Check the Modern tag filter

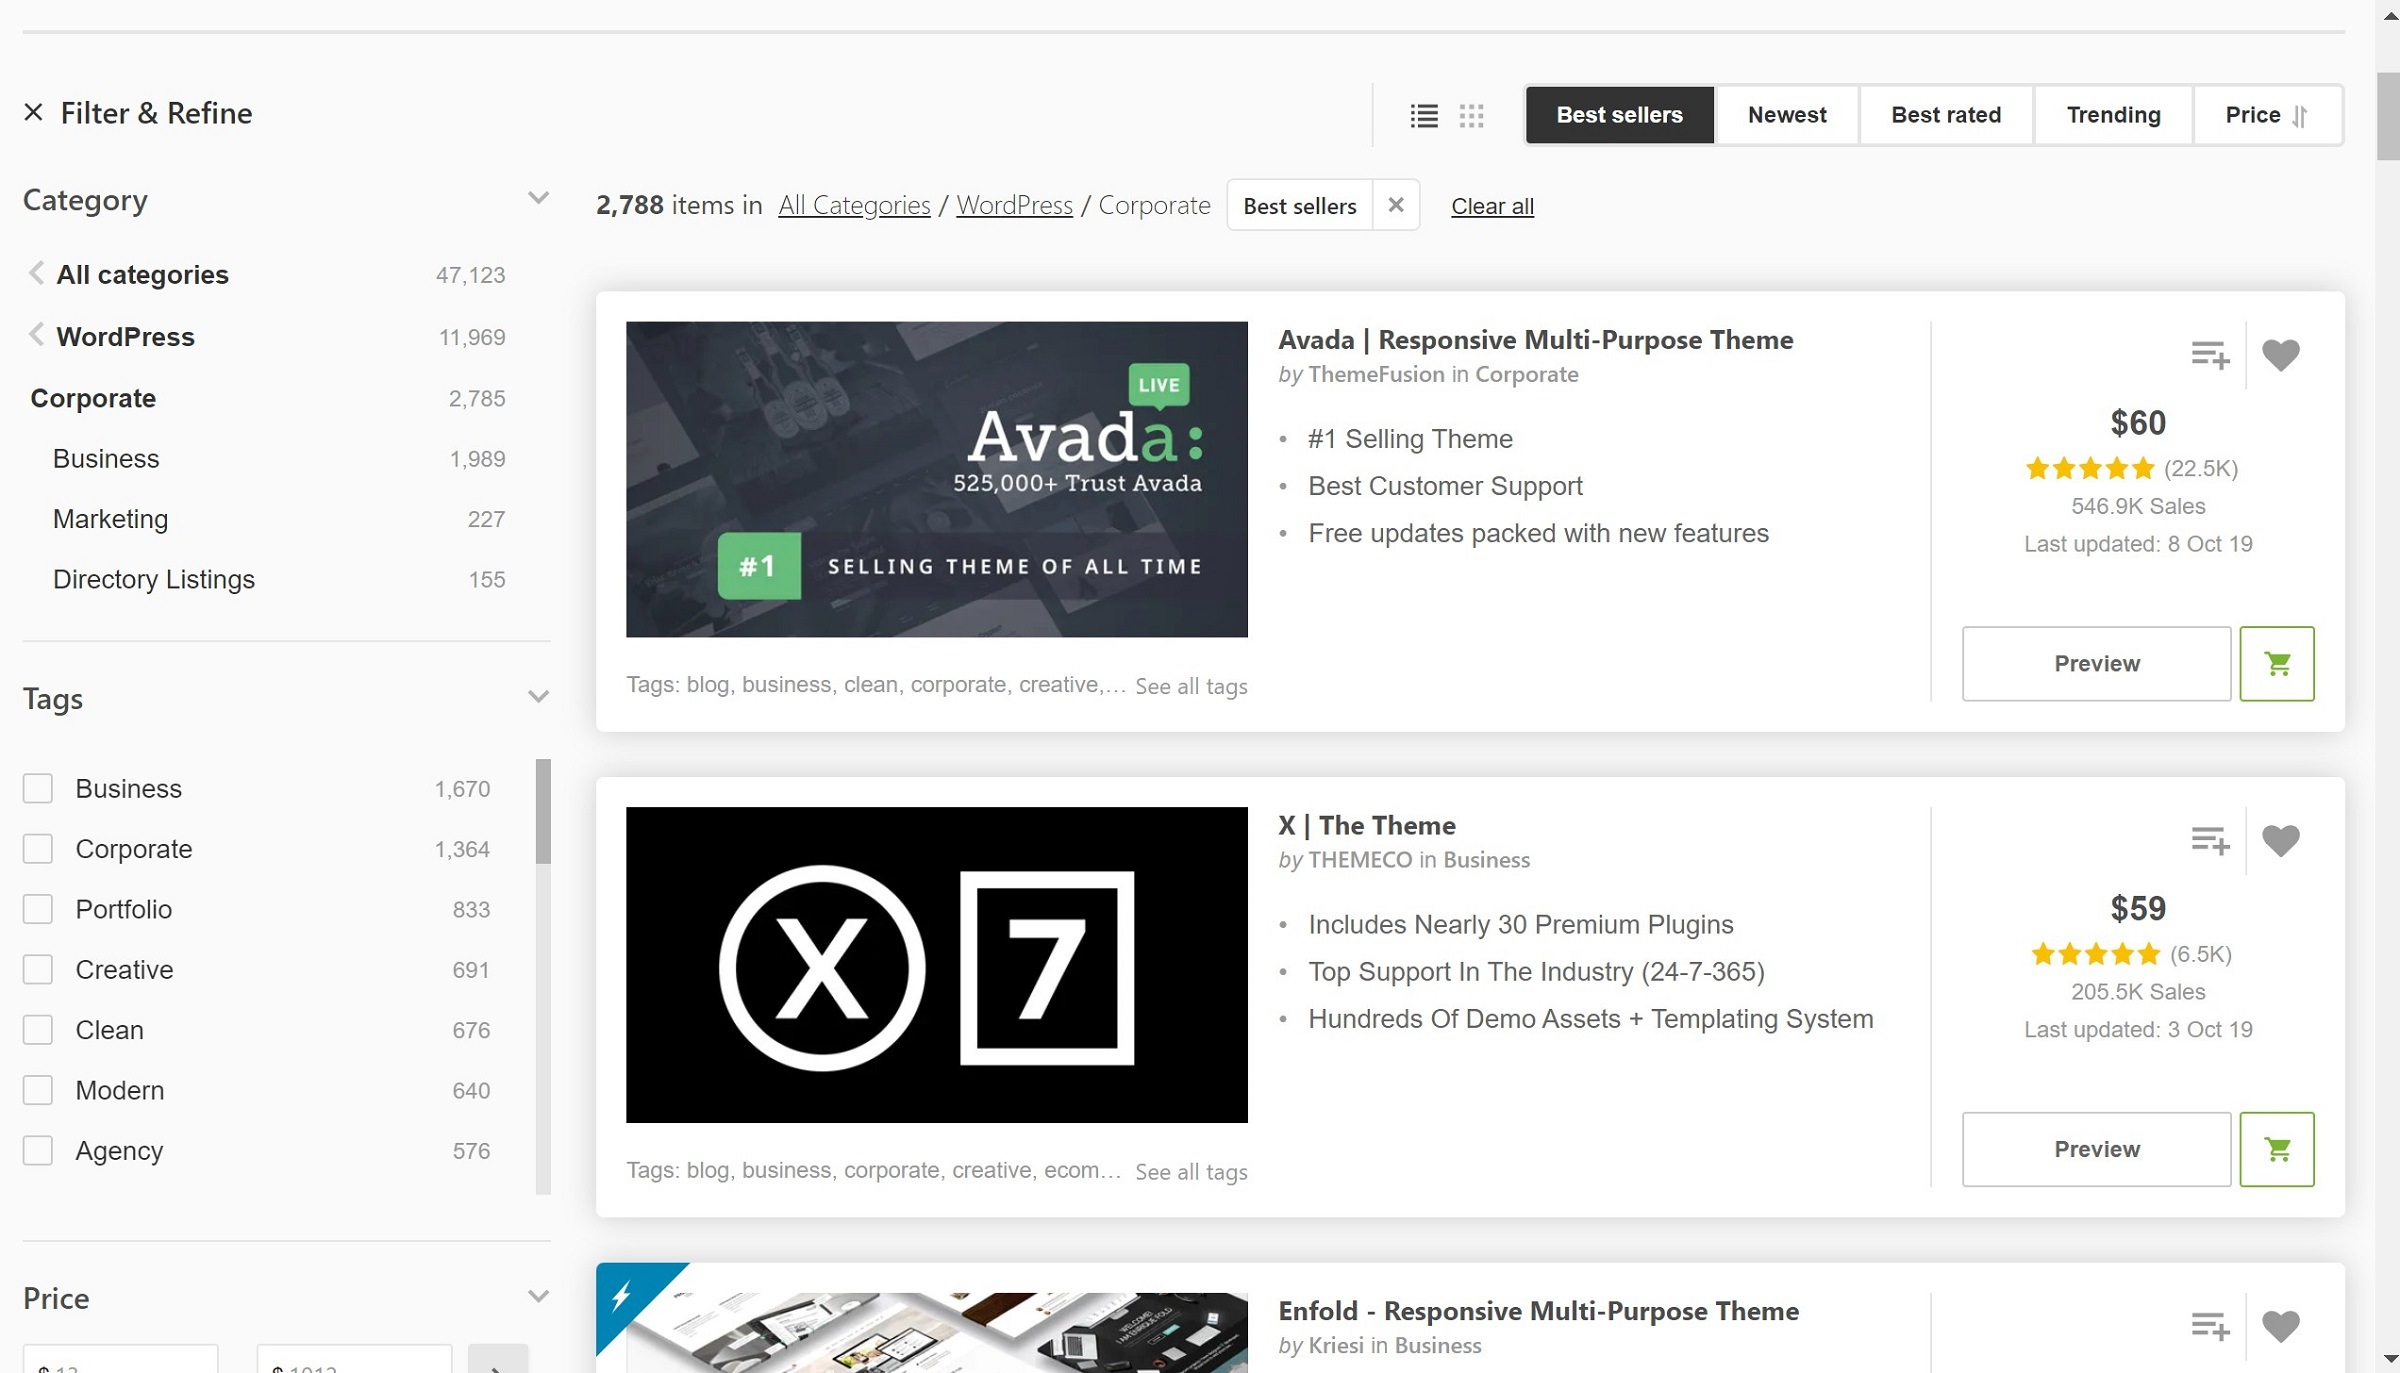38,1090
